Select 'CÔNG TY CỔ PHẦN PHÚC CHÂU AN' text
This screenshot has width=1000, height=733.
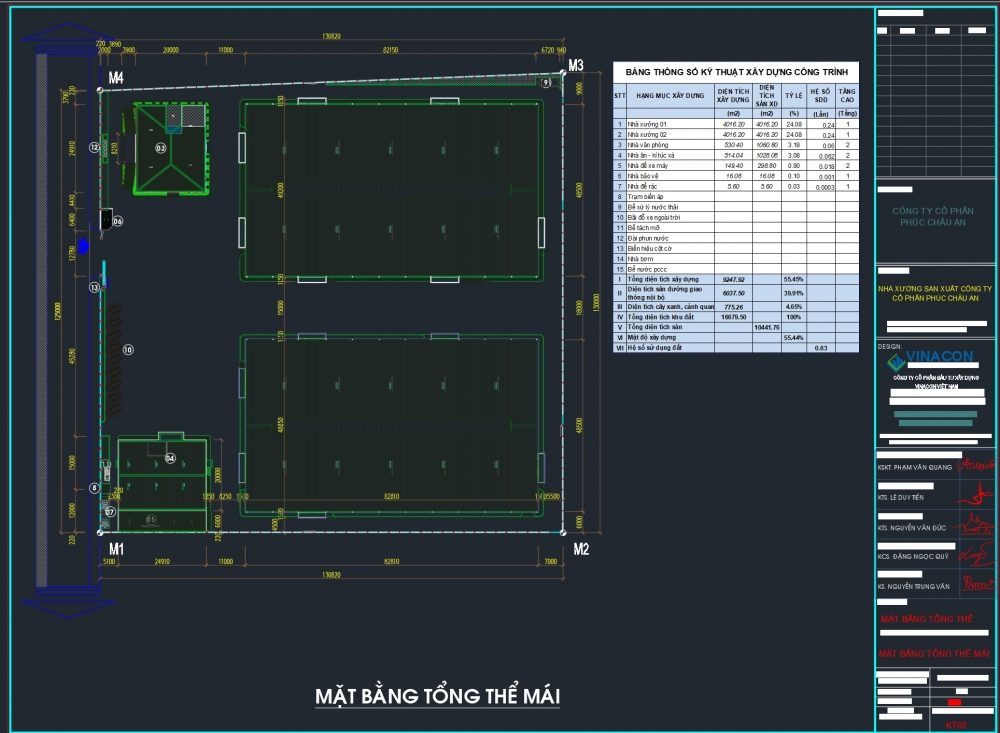click(929, 217)
